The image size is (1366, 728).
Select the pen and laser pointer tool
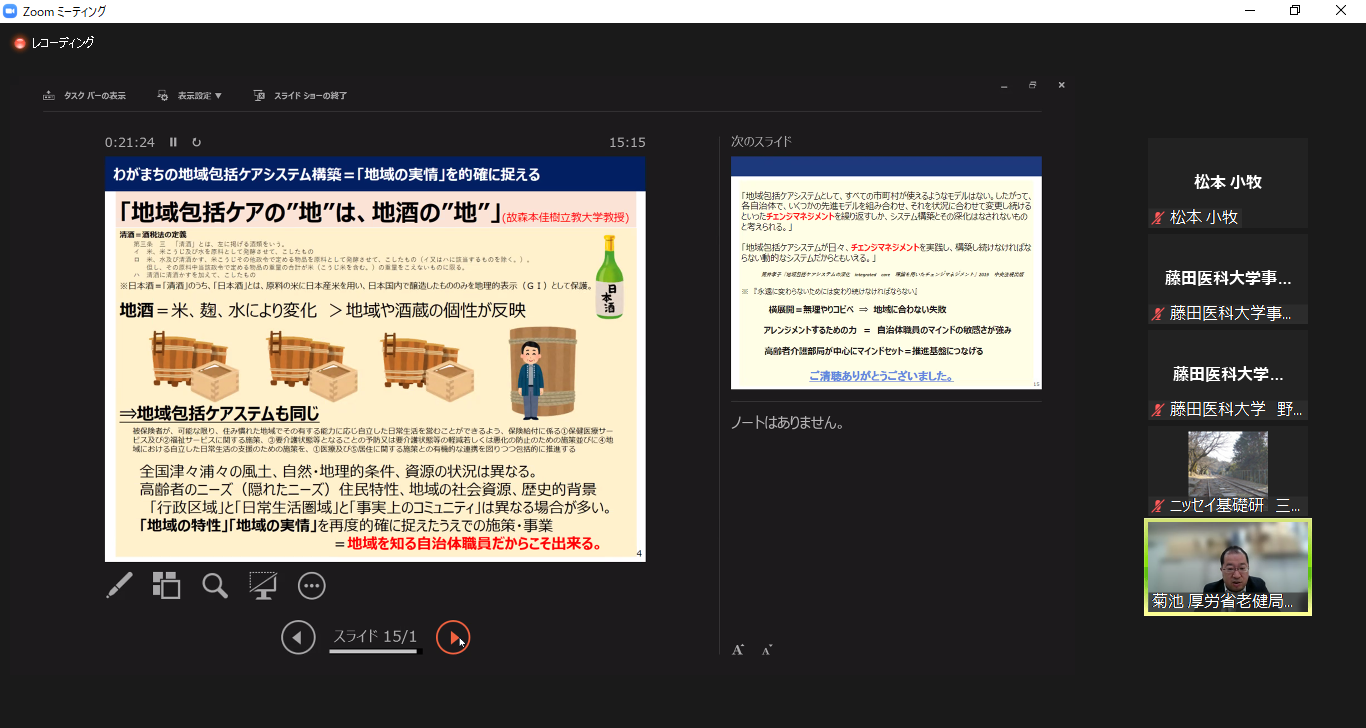(x=119, y=586)
